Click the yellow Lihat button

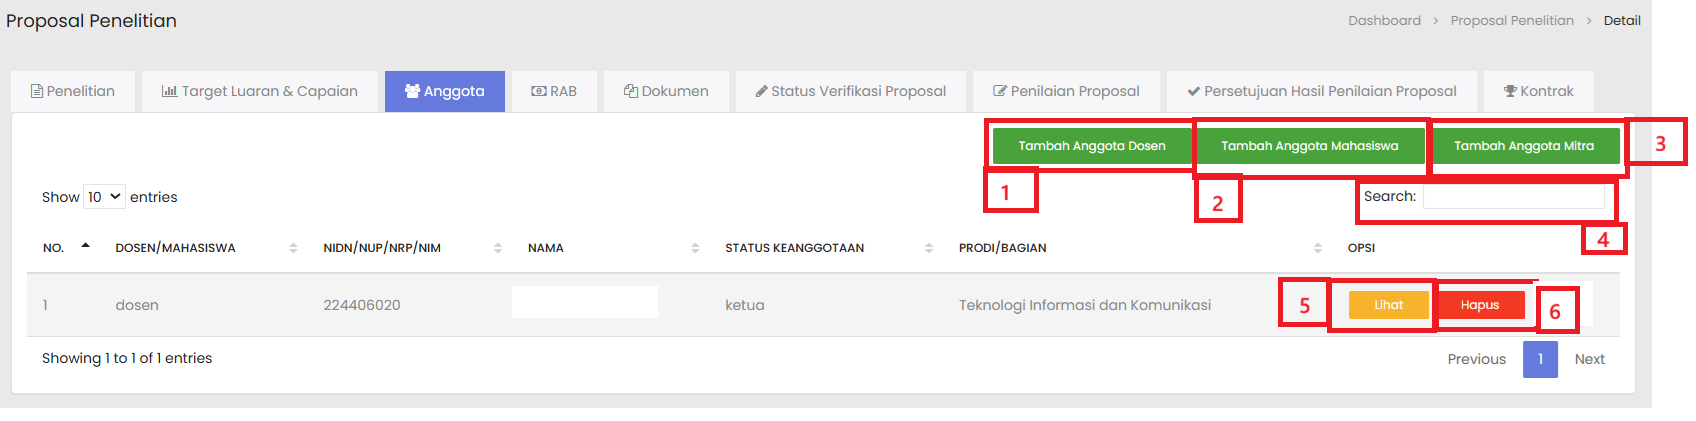[x=1388, y=305]
